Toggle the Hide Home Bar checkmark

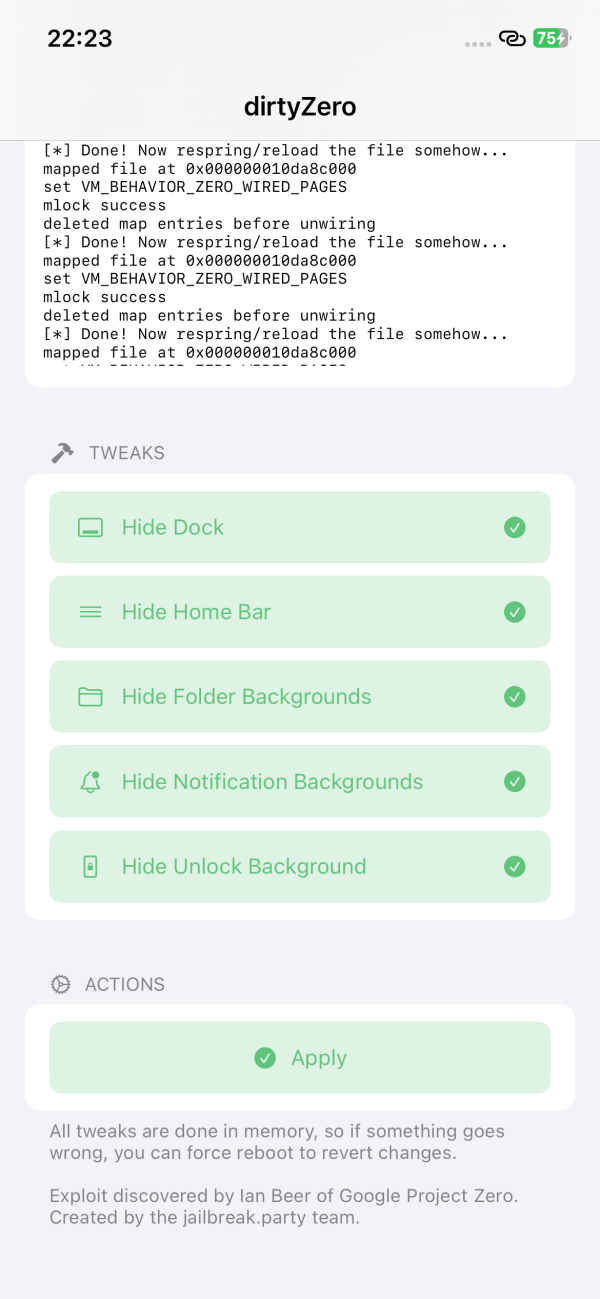pyautogui.click(x=515, y=612)
